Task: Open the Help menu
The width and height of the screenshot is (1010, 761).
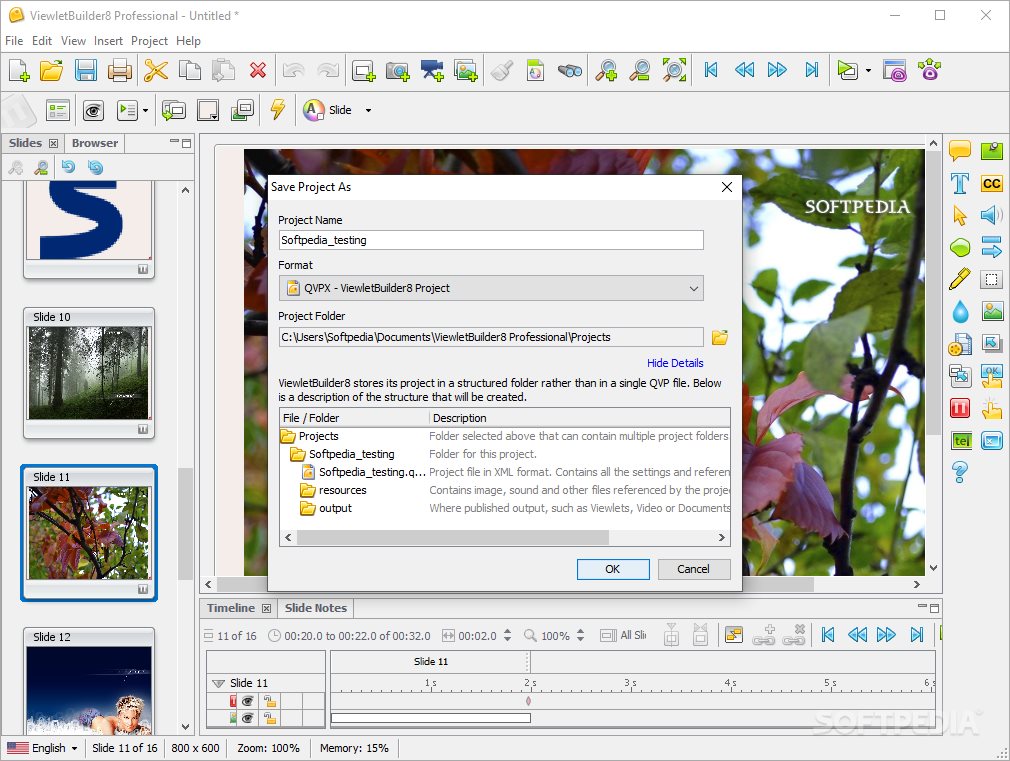Action: pyautogui.click(x=188, y=41)
